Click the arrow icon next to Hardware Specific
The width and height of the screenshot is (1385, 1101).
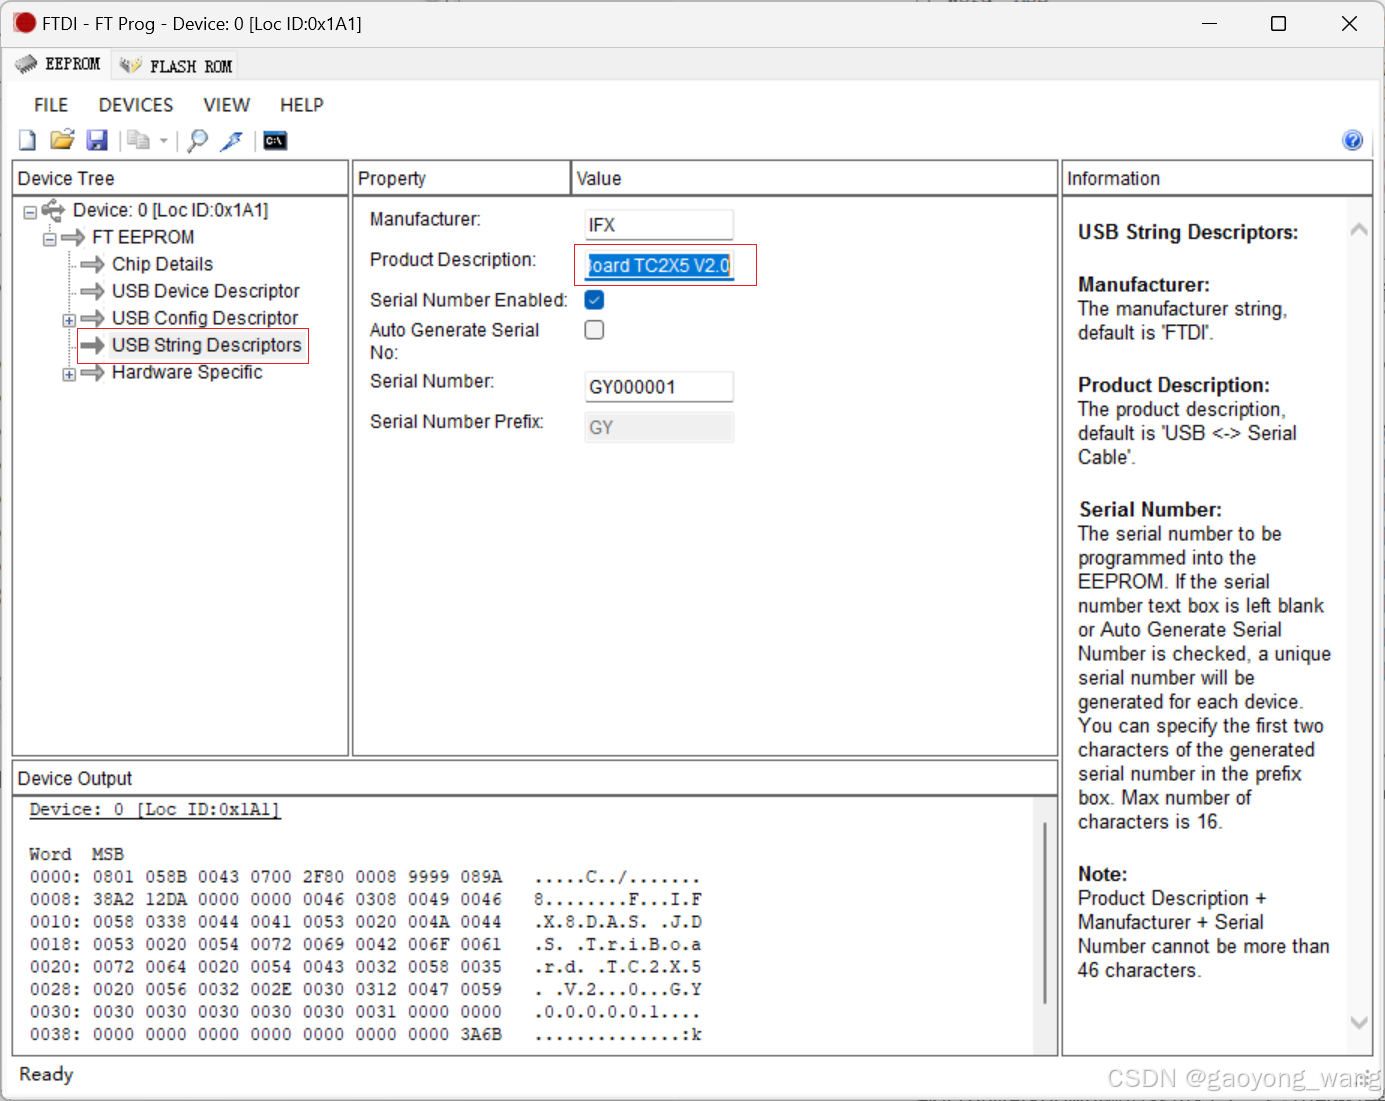[93, 372]
